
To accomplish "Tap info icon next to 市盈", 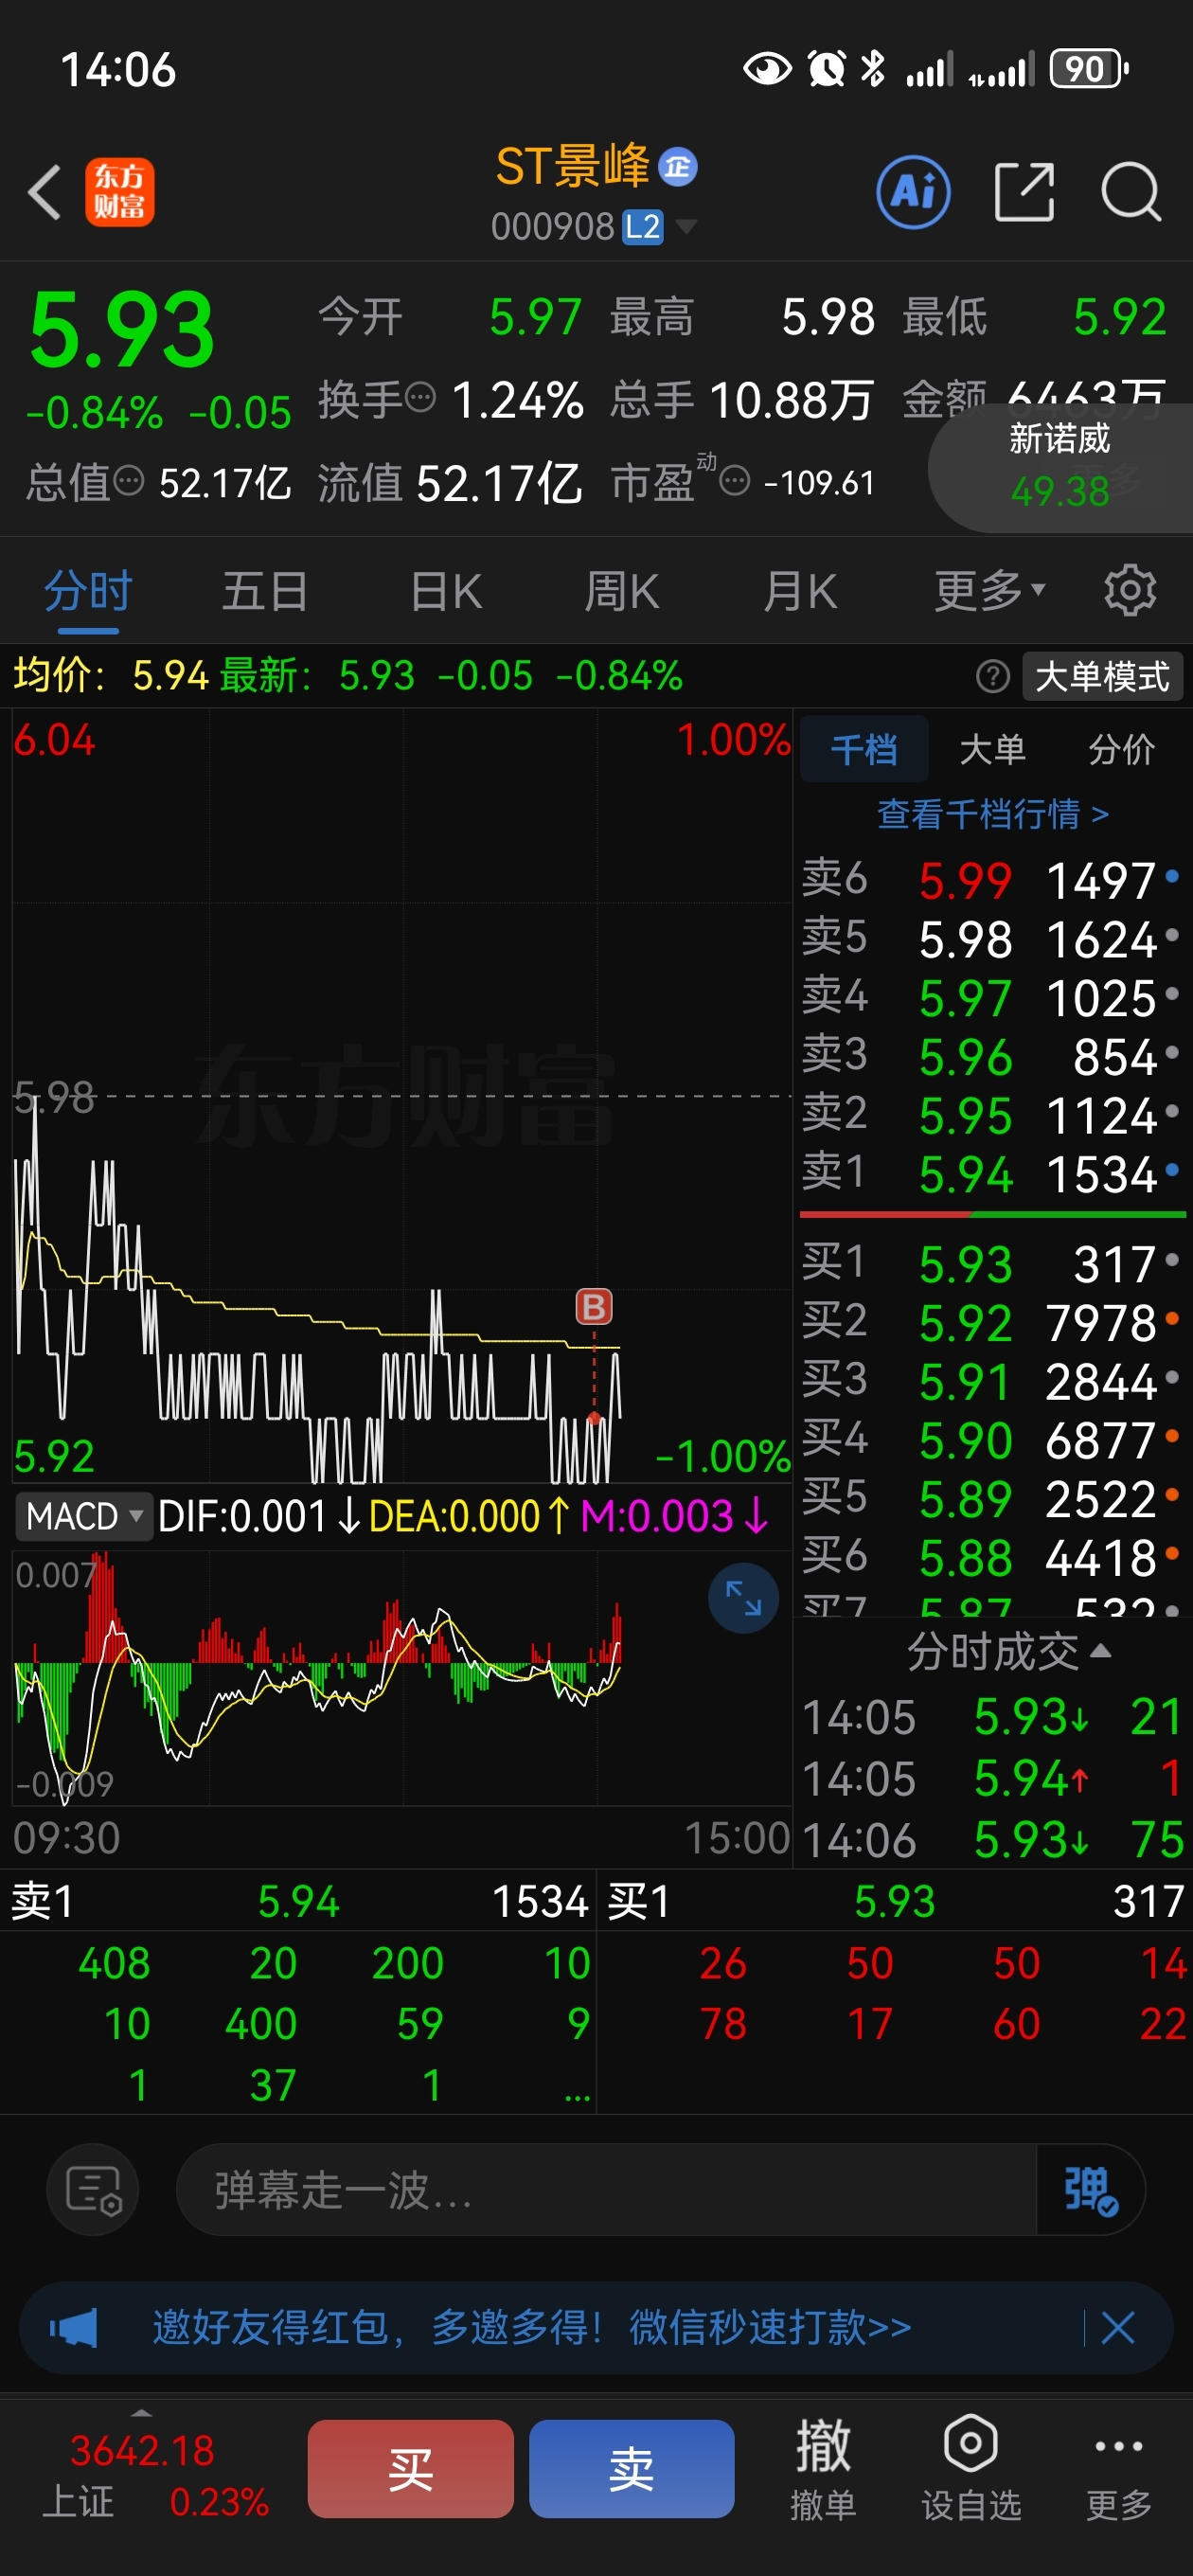I will 735,481.
